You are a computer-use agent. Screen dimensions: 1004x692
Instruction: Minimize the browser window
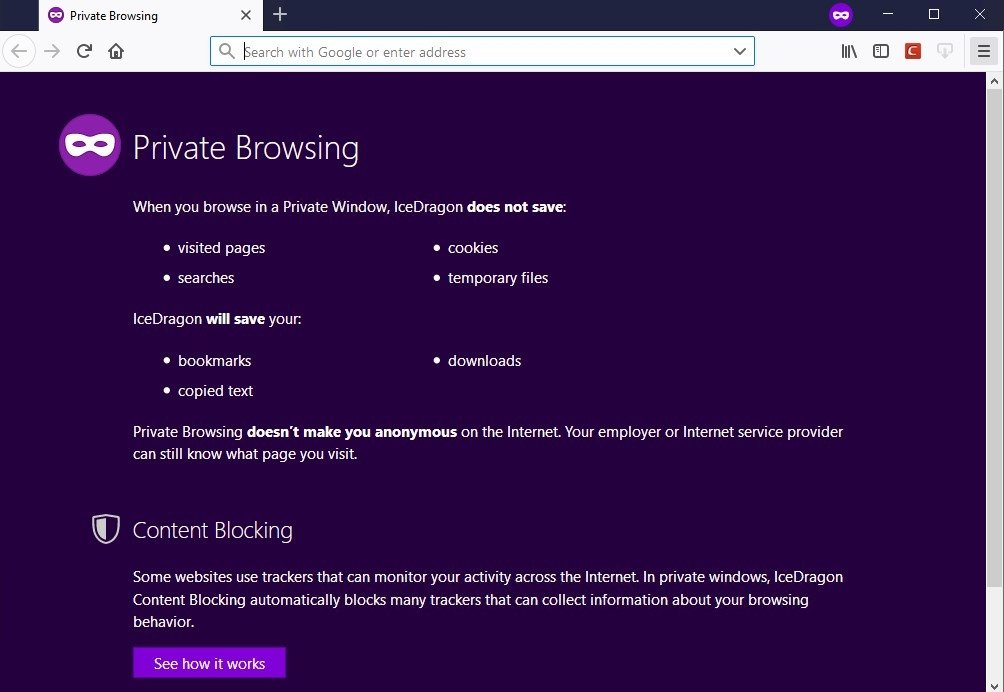[887, 14]
